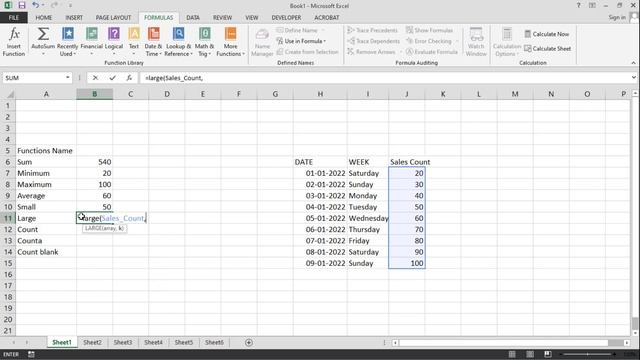Click Calculate Sheet
640x360 pixels.
point(547,49)
